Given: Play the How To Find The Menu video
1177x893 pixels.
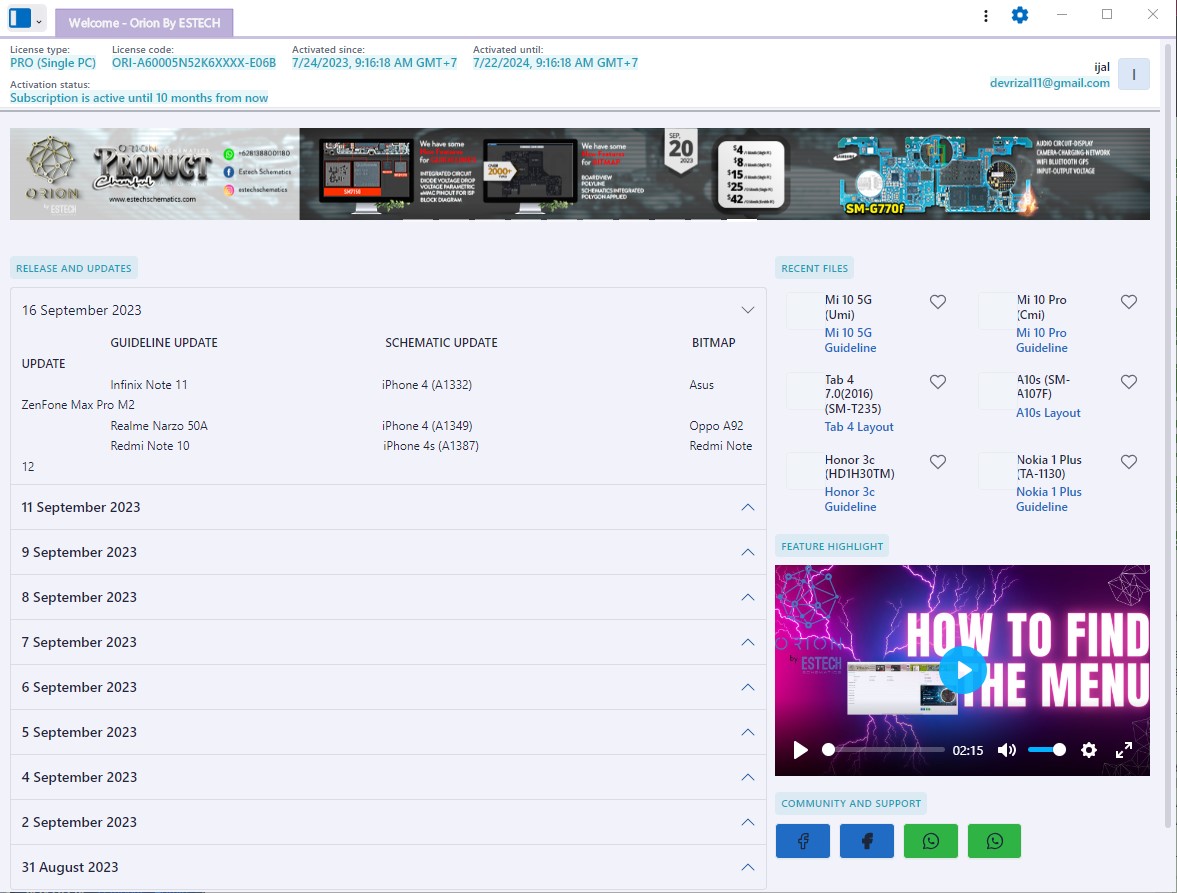Looking at the screenshot, I should [x=962, y=669].
